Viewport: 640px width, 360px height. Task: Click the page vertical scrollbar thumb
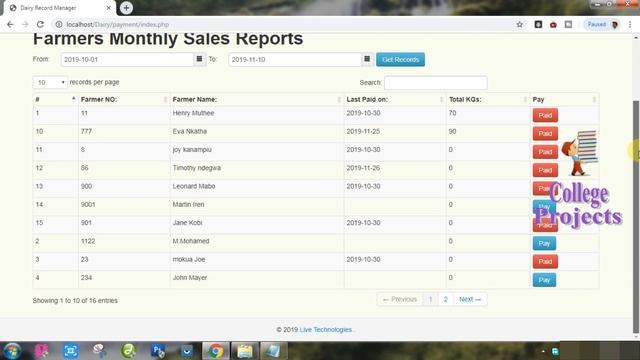[636, 216]
